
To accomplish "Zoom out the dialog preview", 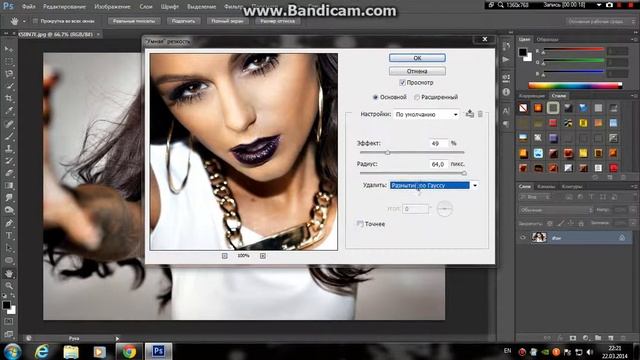I will coord(224,256).
